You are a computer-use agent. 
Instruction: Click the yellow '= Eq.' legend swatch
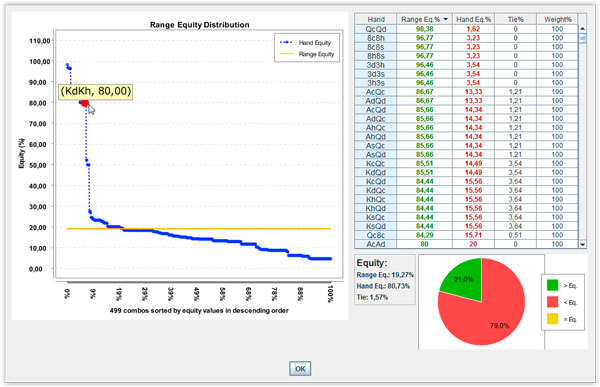[552, 318]
